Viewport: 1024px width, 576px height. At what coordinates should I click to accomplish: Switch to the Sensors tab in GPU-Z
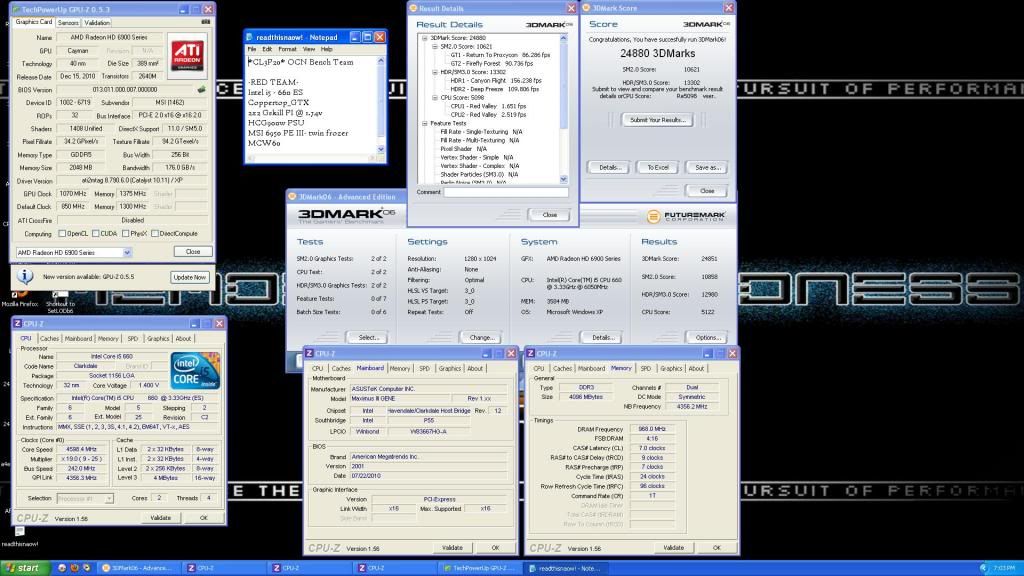coord(69,22)
